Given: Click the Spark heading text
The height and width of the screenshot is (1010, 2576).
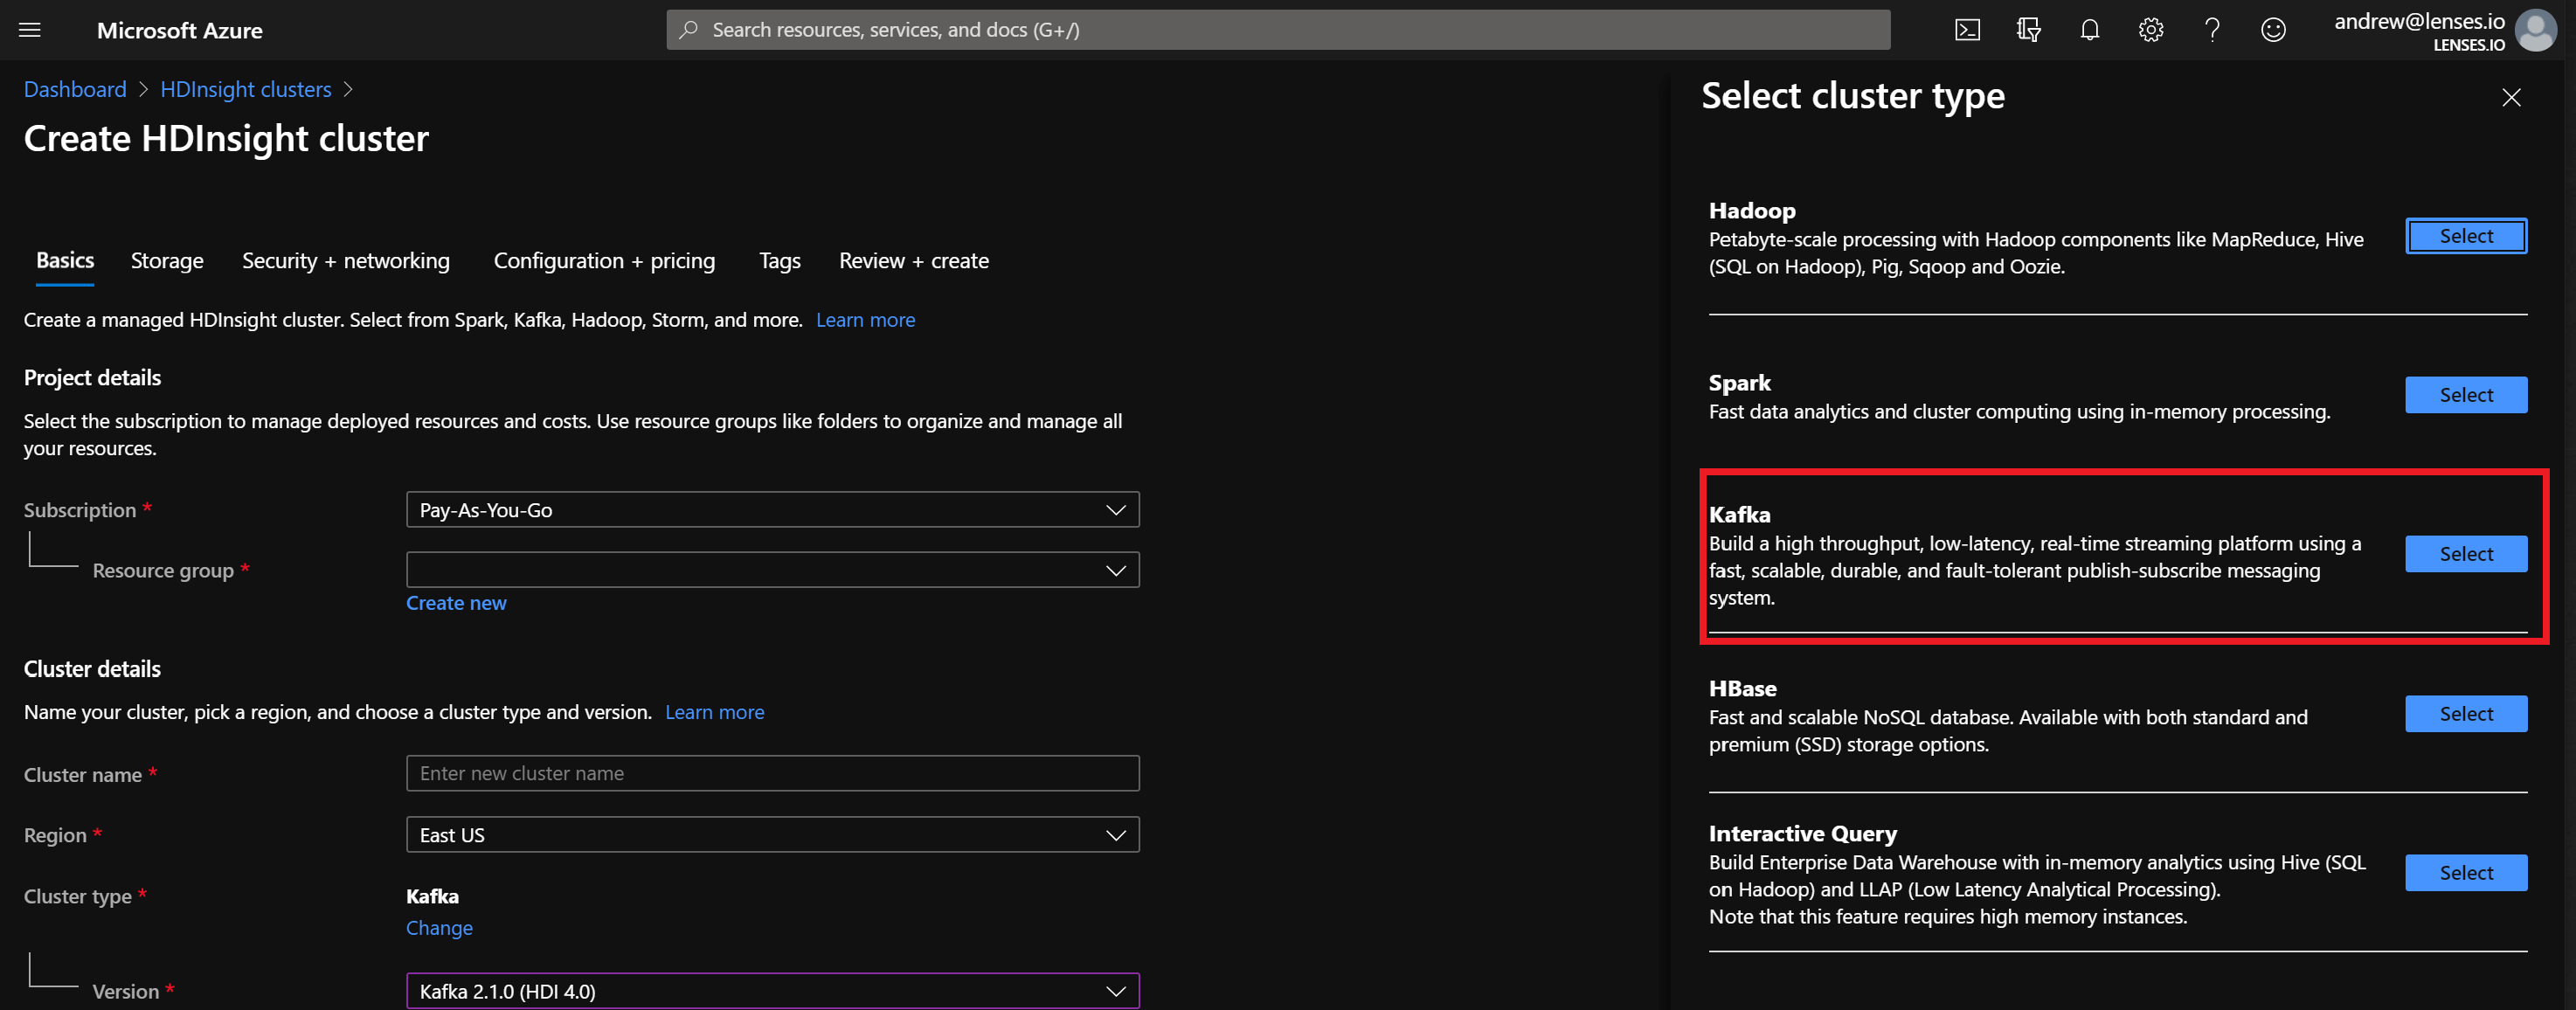Looking at the screenshot, I should [x=1739, y=383].
